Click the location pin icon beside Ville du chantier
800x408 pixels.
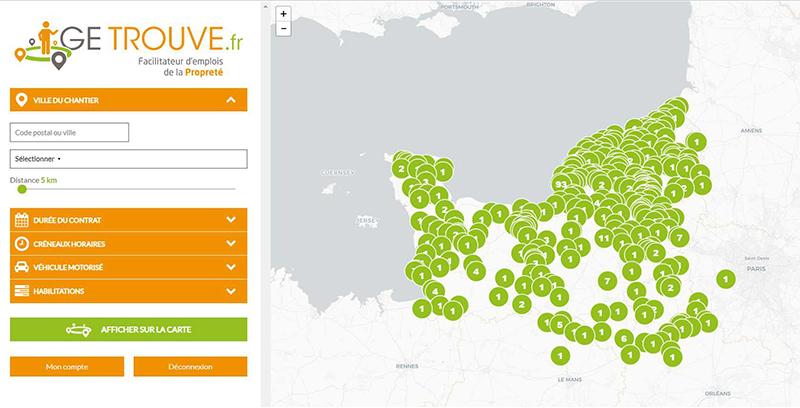point(21,100)
